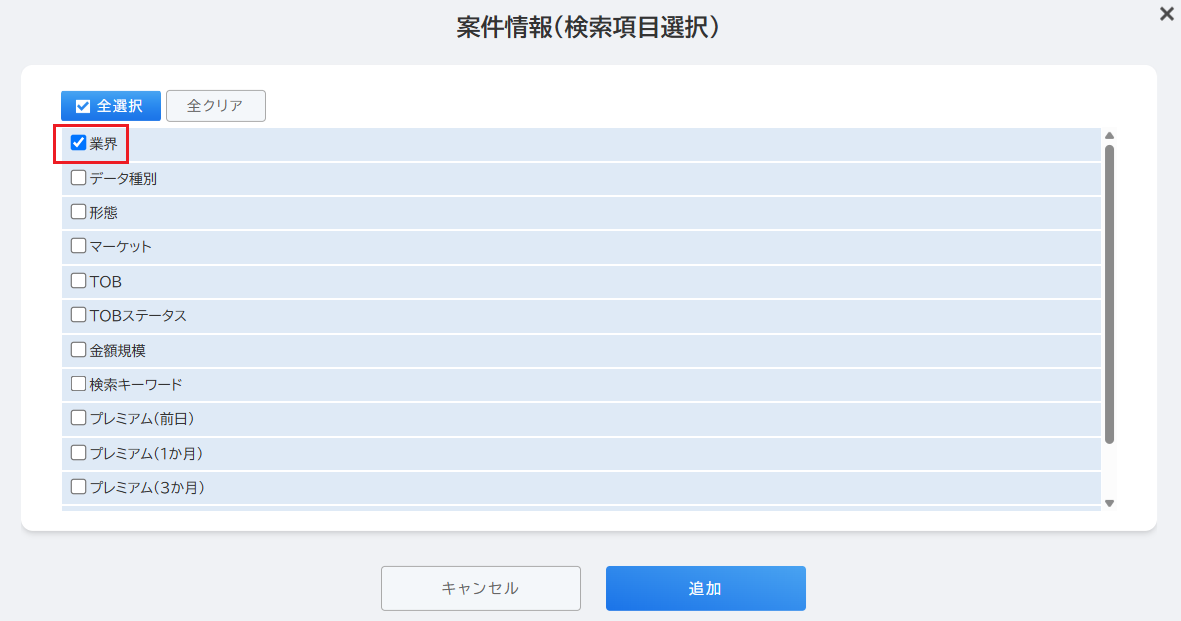Check the TOBステータス option
This screenshot has height=621, width=1181.
(x=78, y=315)
